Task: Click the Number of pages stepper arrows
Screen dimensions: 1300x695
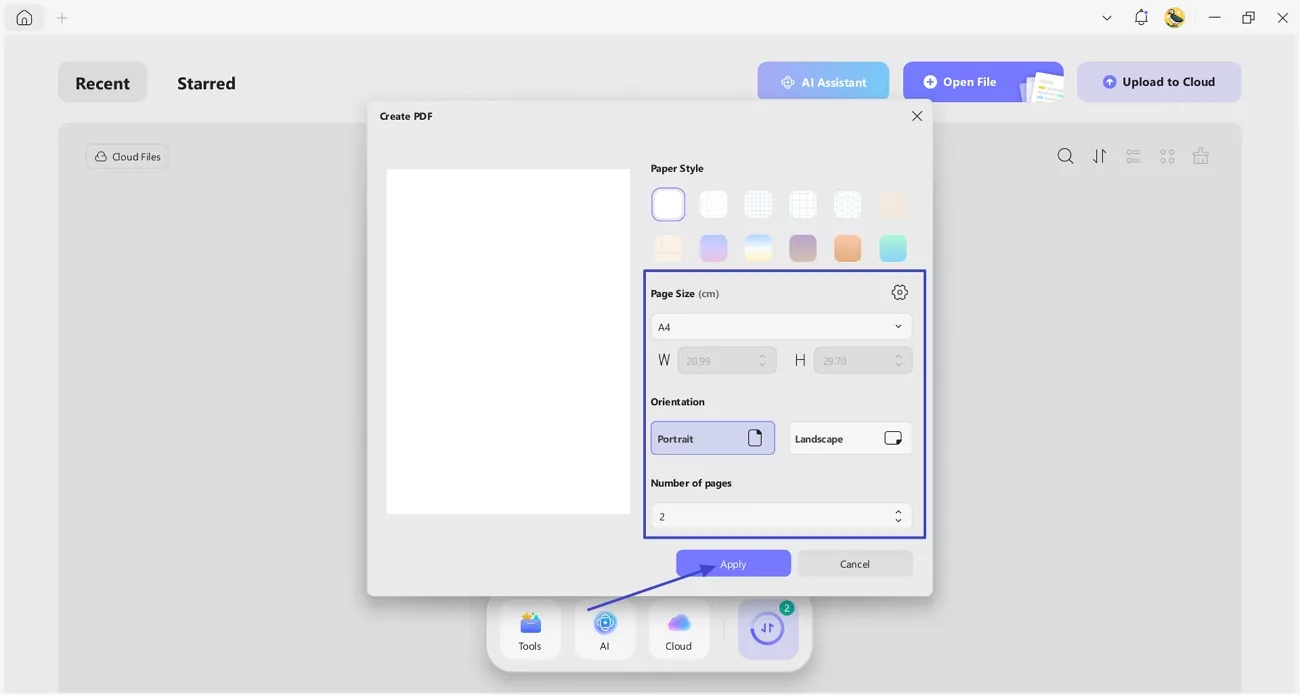Action: (x=898, y=516)
